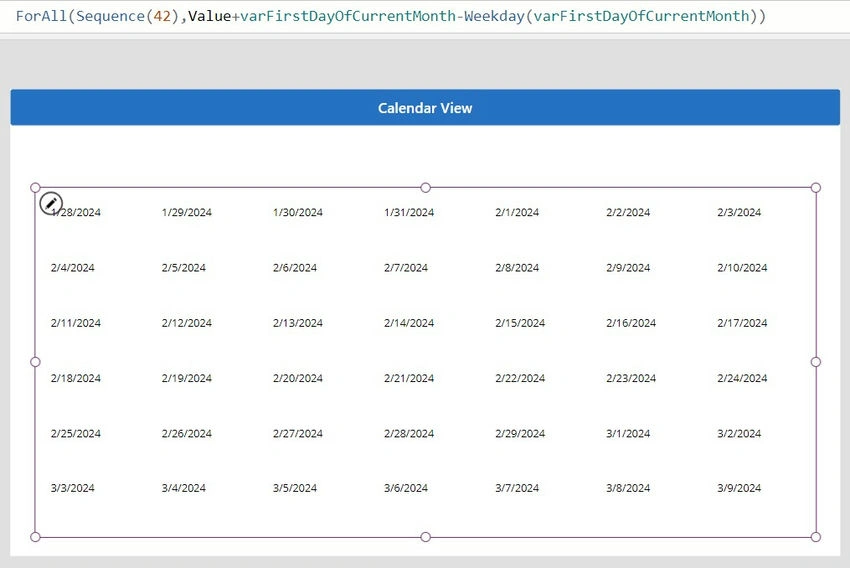
Task: Click the 2/6/2024 date cell
Action: (x=295, y=268)
